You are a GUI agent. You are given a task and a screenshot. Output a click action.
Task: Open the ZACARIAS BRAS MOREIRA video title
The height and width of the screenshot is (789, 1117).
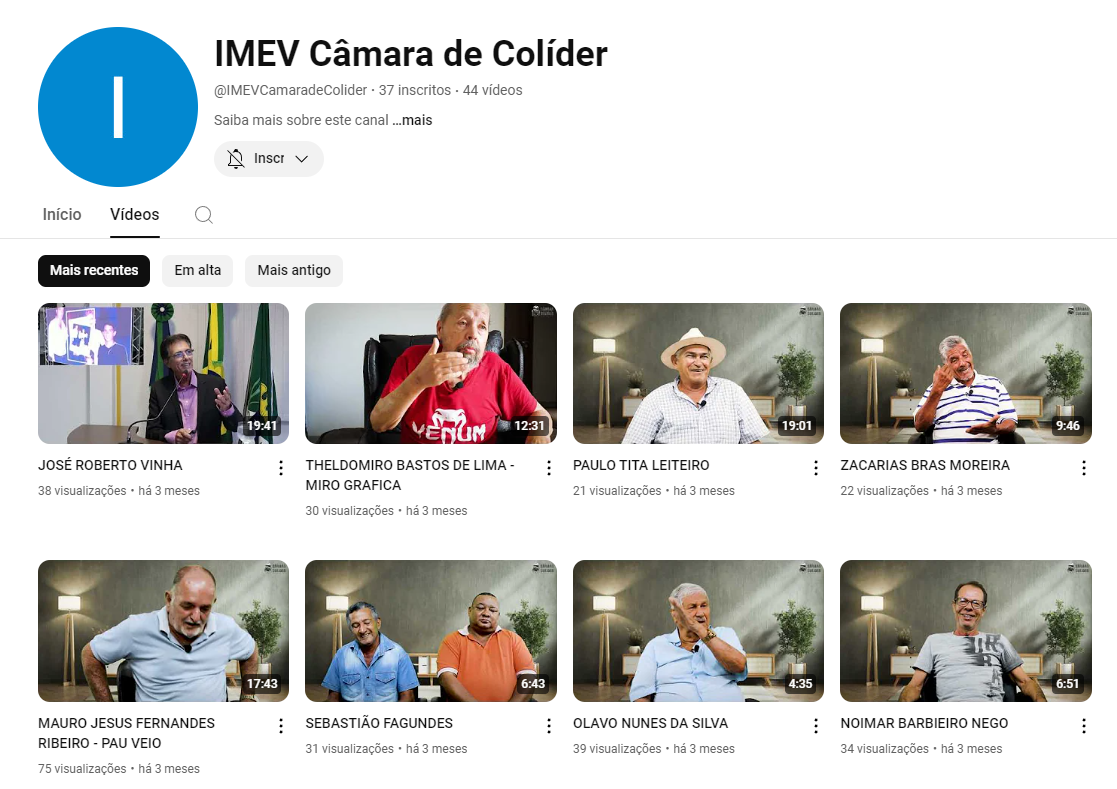(925, 465)
